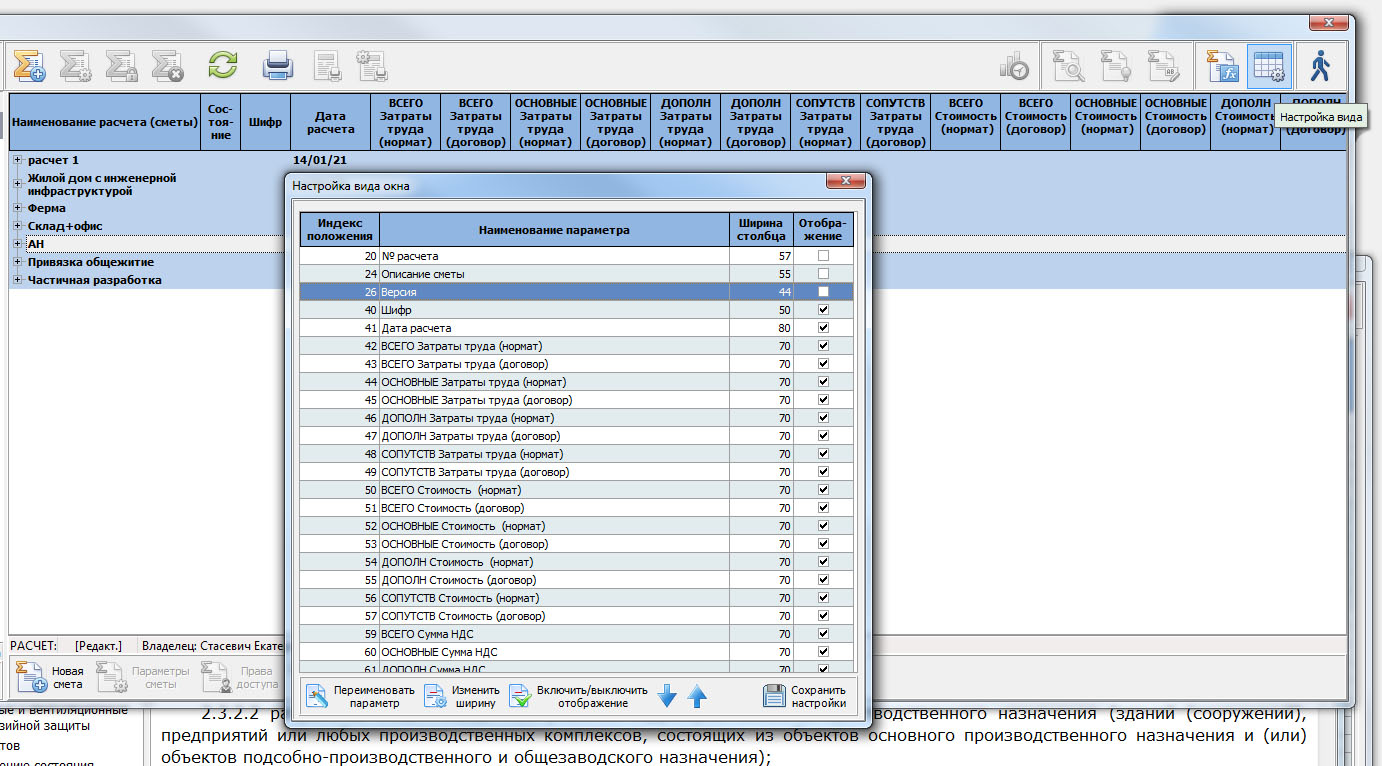1382x766 pixels.
Task: Click the printer icon in toolbar
Action: point(278,66)
